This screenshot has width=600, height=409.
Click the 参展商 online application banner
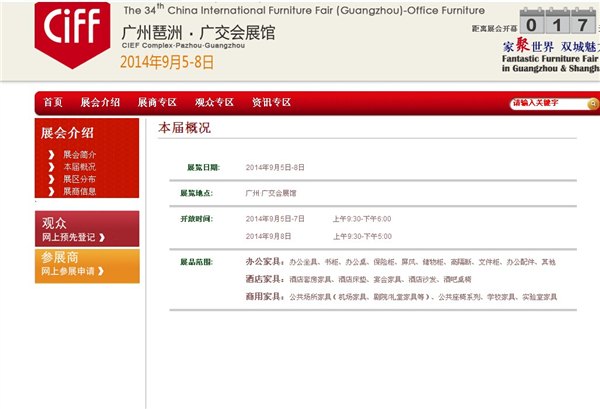point(87,266)
